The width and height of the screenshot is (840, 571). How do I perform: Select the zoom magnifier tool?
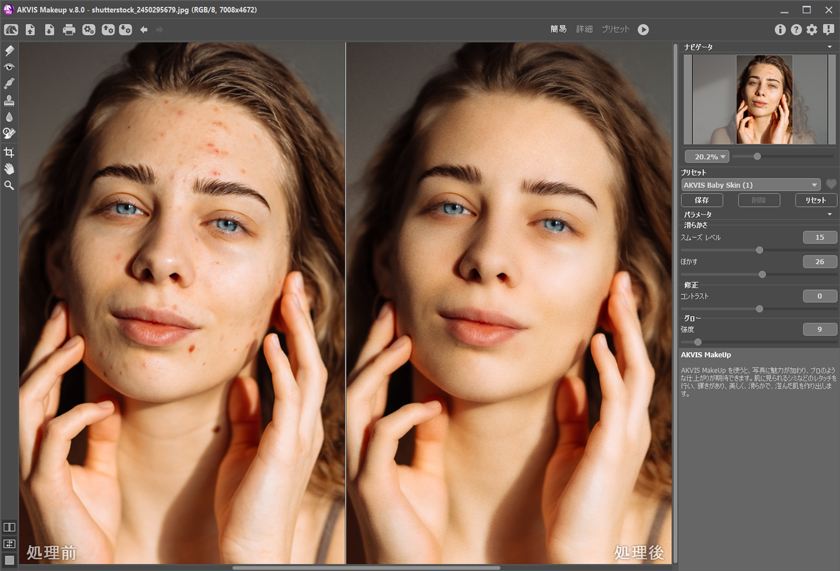tap(9, 185)
